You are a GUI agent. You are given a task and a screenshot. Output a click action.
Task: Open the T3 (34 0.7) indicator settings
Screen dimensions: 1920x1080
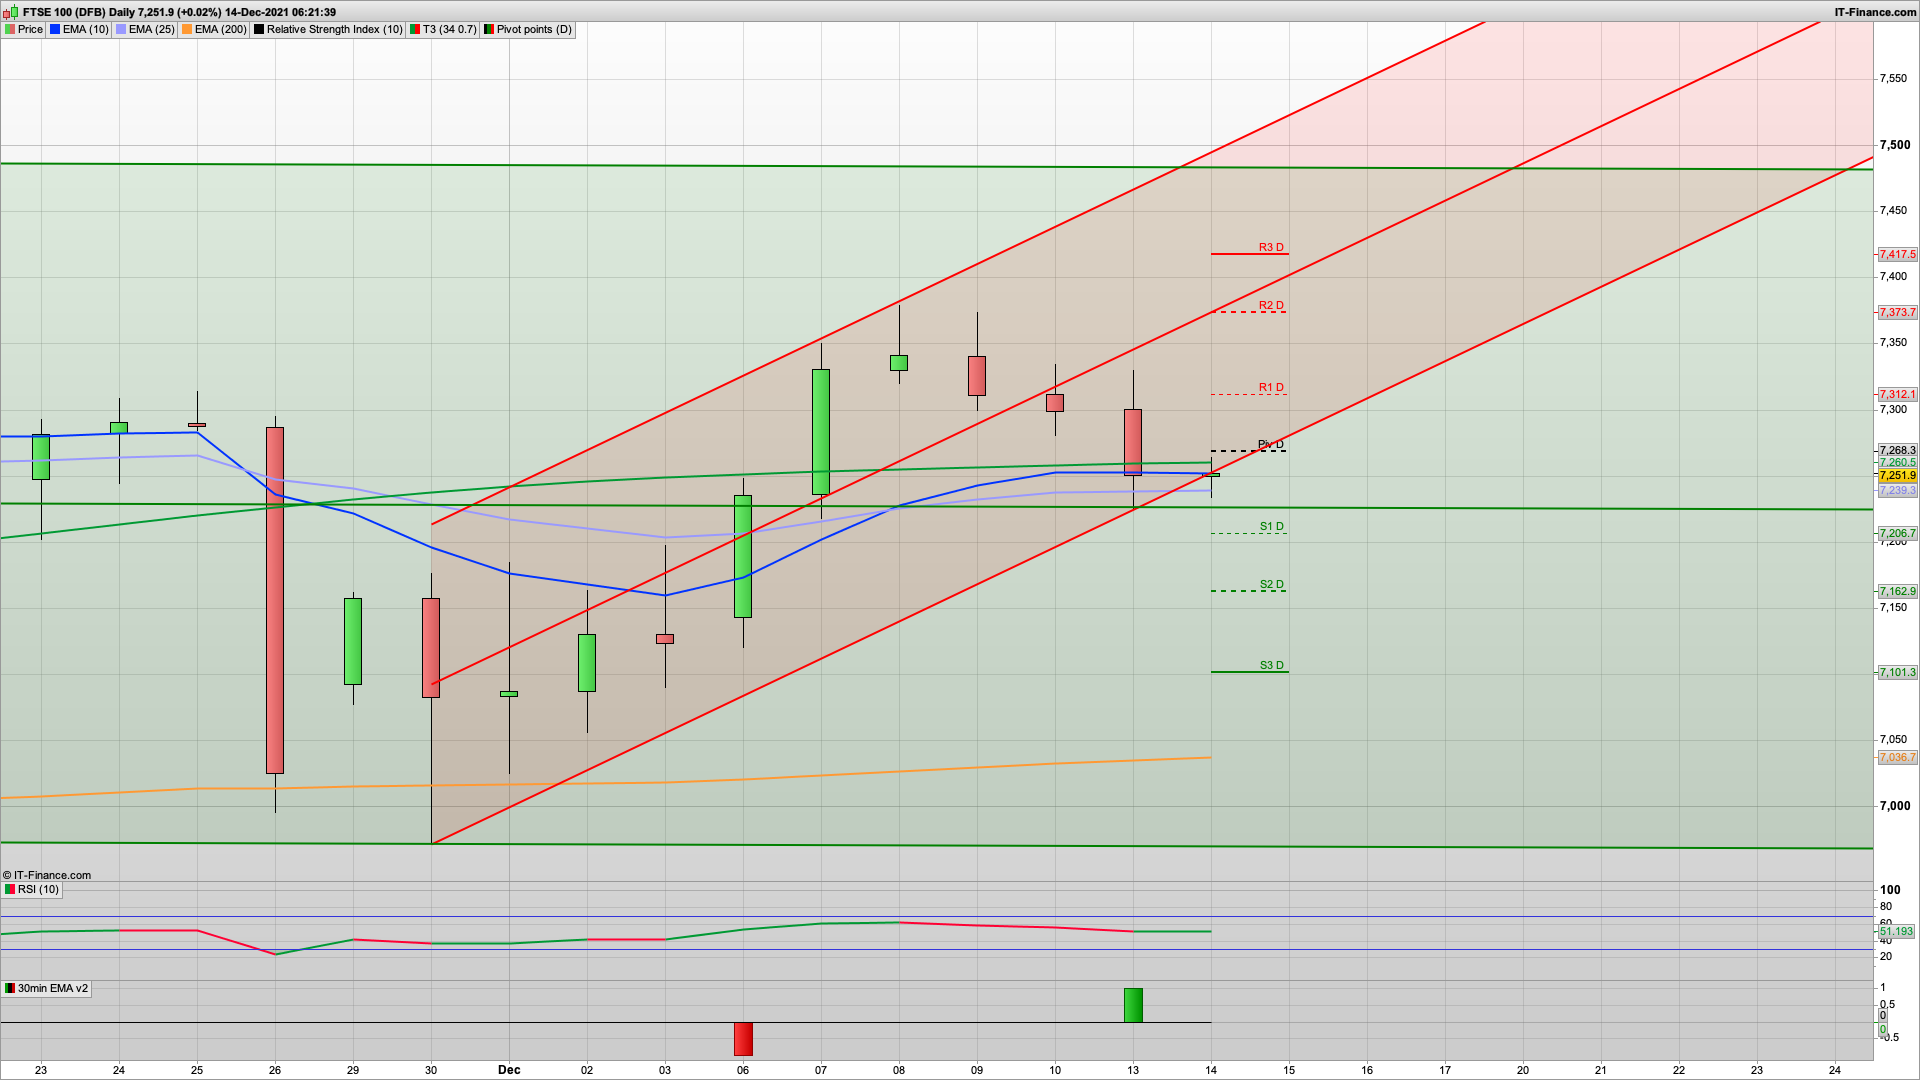(x=444, y=29)
